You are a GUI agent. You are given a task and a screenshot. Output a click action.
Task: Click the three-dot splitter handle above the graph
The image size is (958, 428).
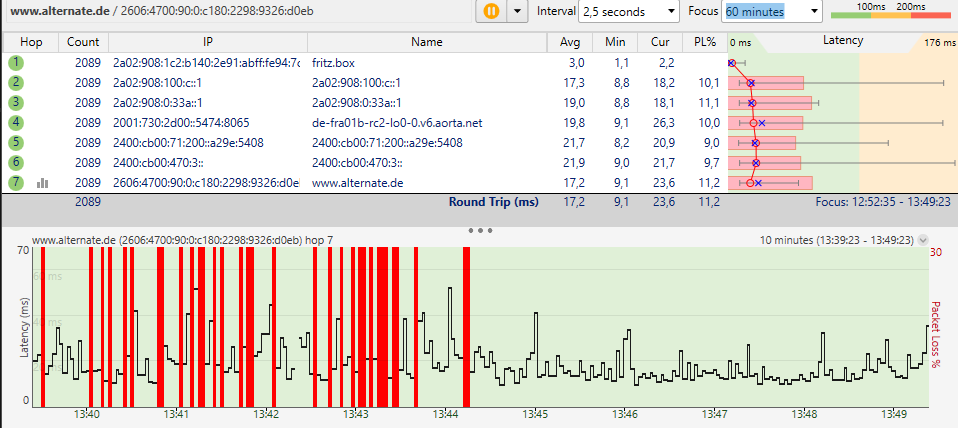(481, 231)
